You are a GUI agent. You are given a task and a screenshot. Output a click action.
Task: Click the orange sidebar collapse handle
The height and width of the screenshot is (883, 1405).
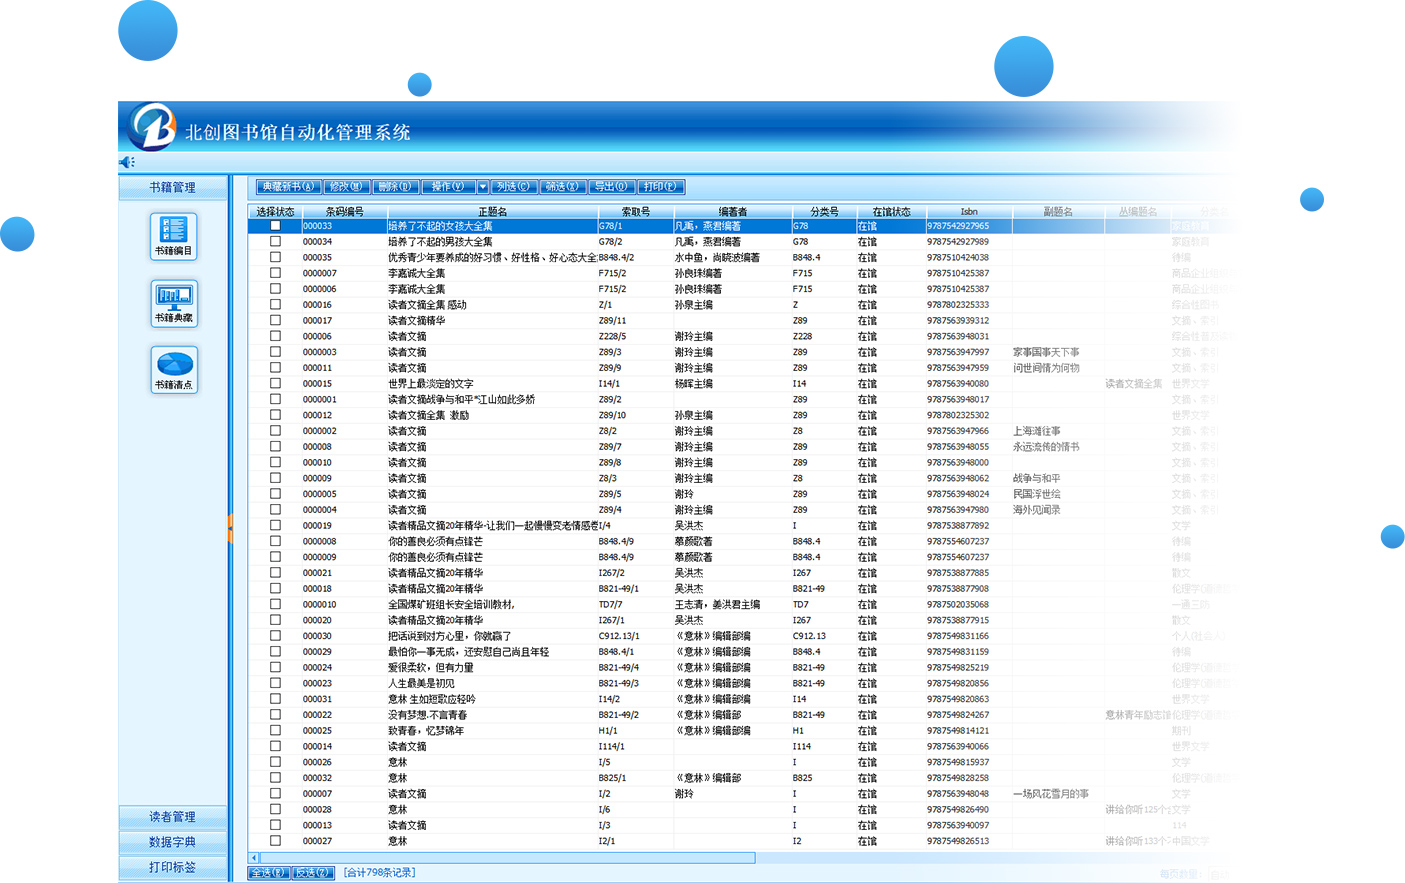pos(230,528)
